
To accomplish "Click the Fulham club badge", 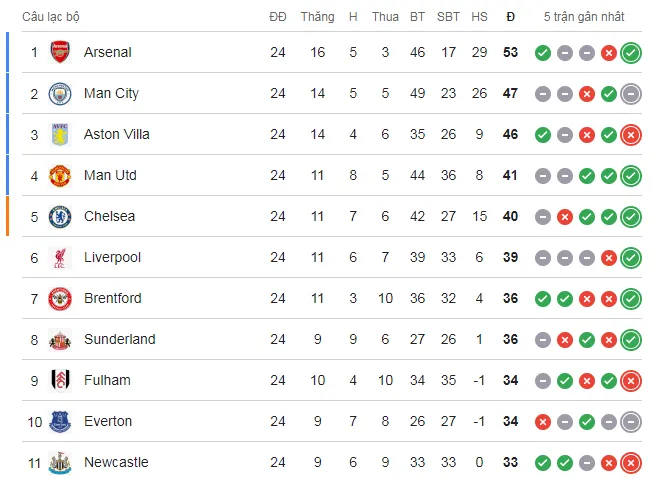I will pos(61,380).
